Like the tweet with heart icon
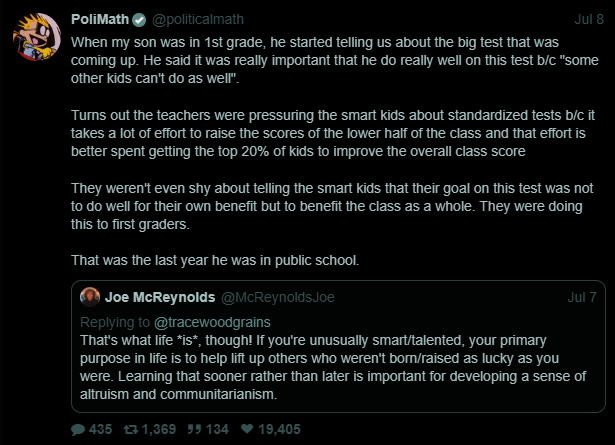This screenshot has height=445, width=615. [247, 429]
